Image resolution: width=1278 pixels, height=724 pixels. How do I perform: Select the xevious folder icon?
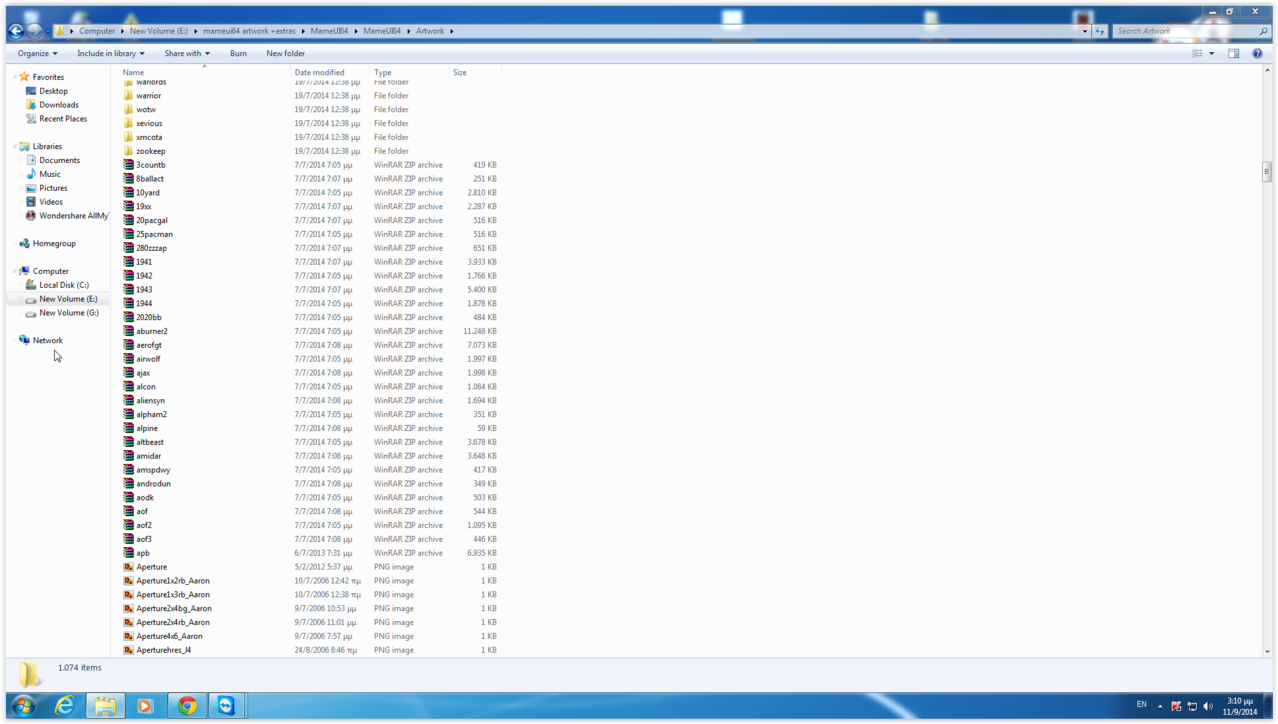pyautogui.click(x=128, y=123)
